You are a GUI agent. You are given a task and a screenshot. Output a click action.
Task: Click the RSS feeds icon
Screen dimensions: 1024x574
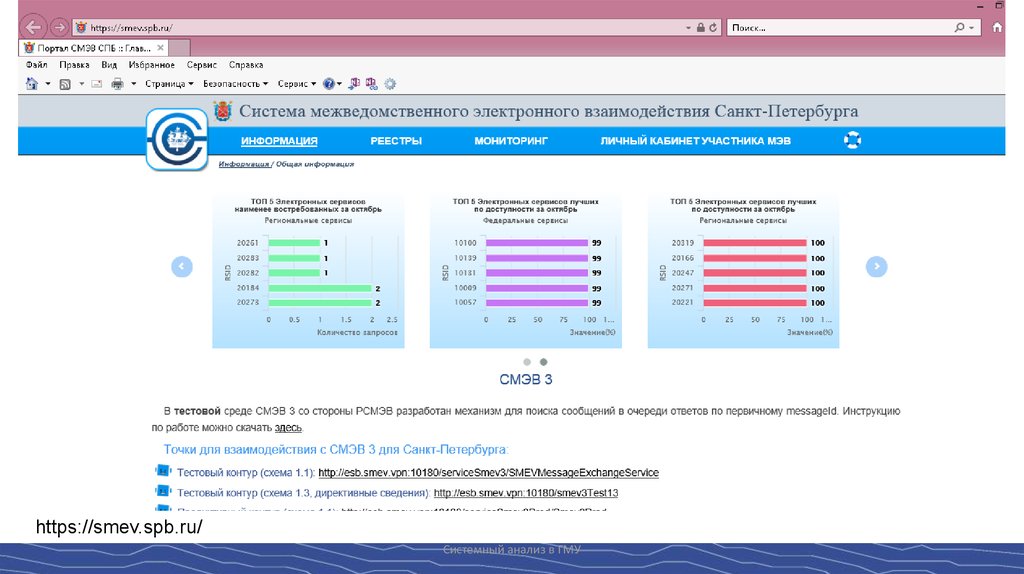point(65,84)
